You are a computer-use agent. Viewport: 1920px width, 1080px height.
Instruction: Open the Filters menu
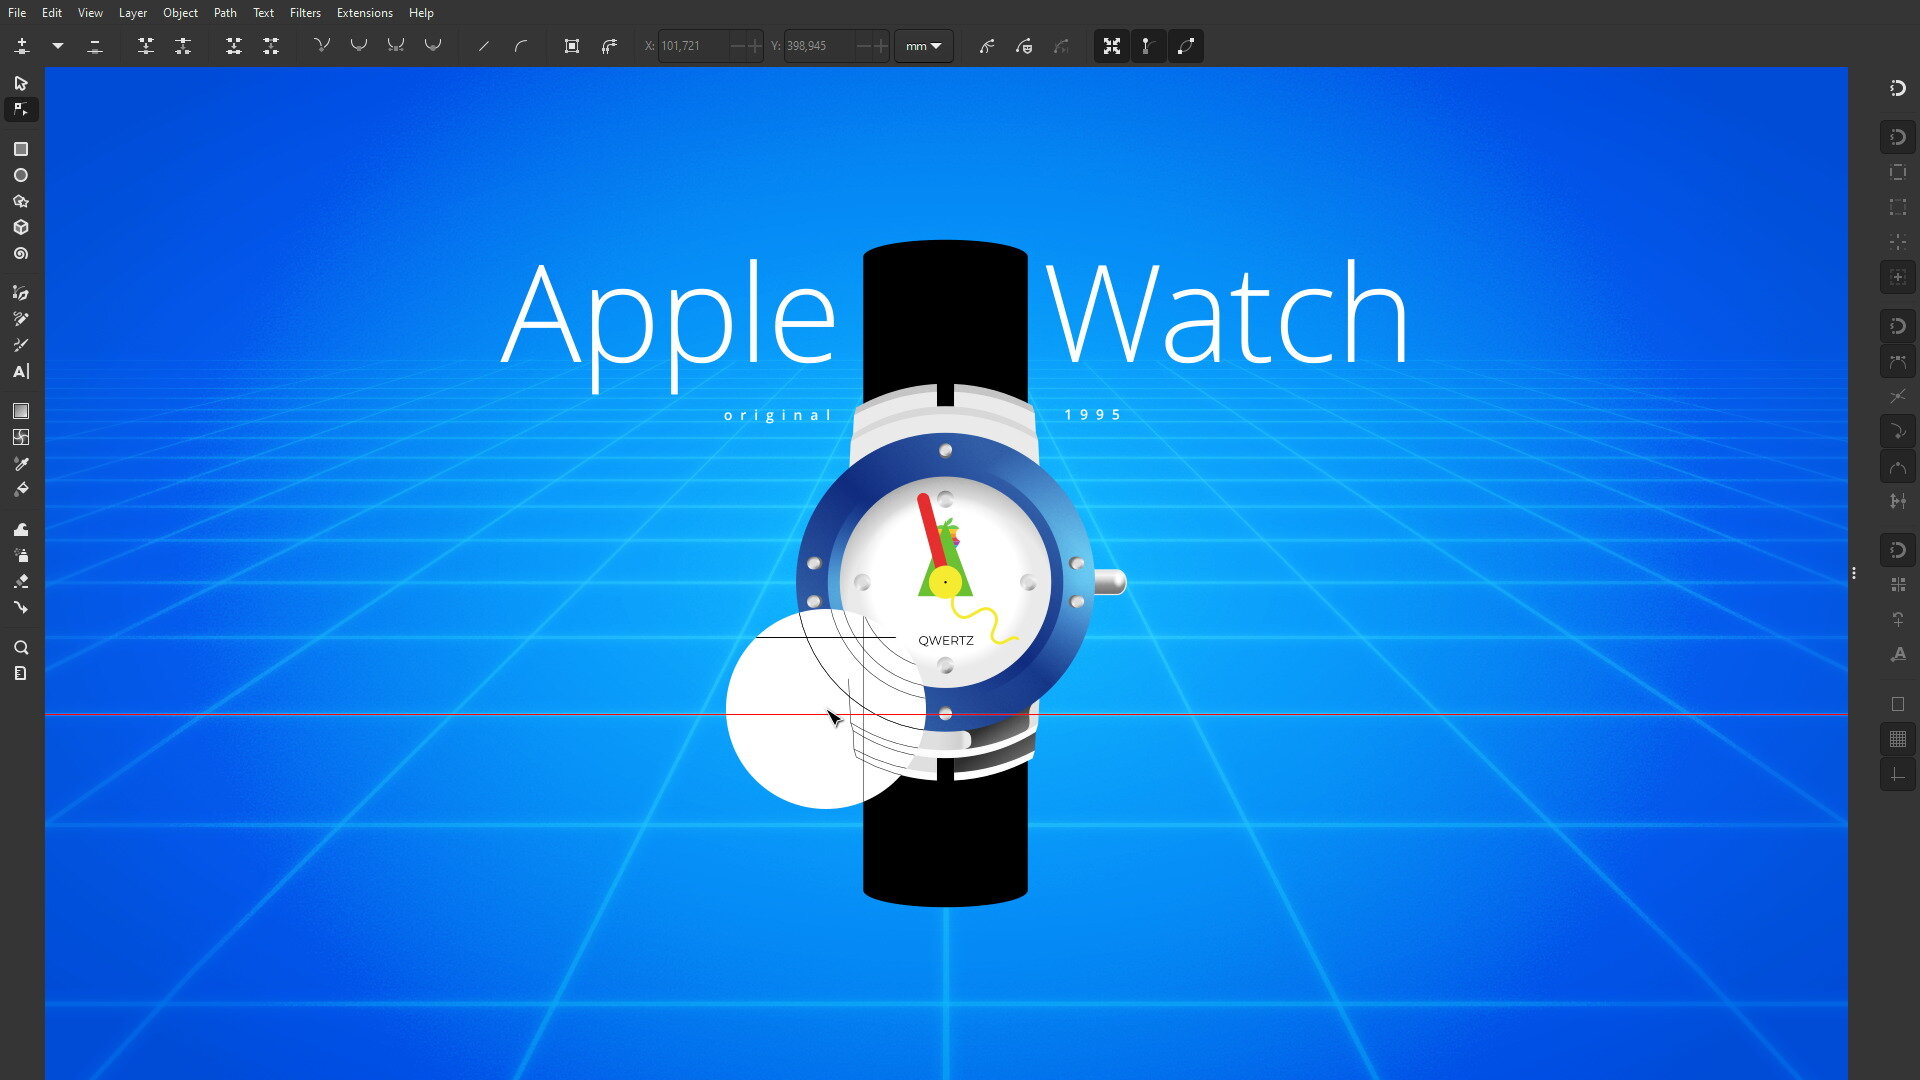[x=305, y=13]
